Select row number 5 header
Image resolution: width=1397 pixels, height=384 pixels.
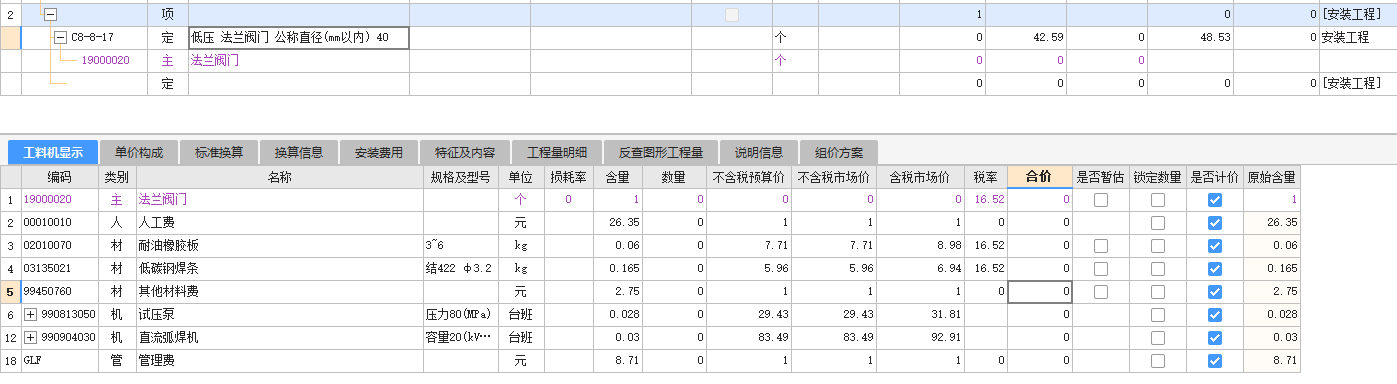[10, 292]
